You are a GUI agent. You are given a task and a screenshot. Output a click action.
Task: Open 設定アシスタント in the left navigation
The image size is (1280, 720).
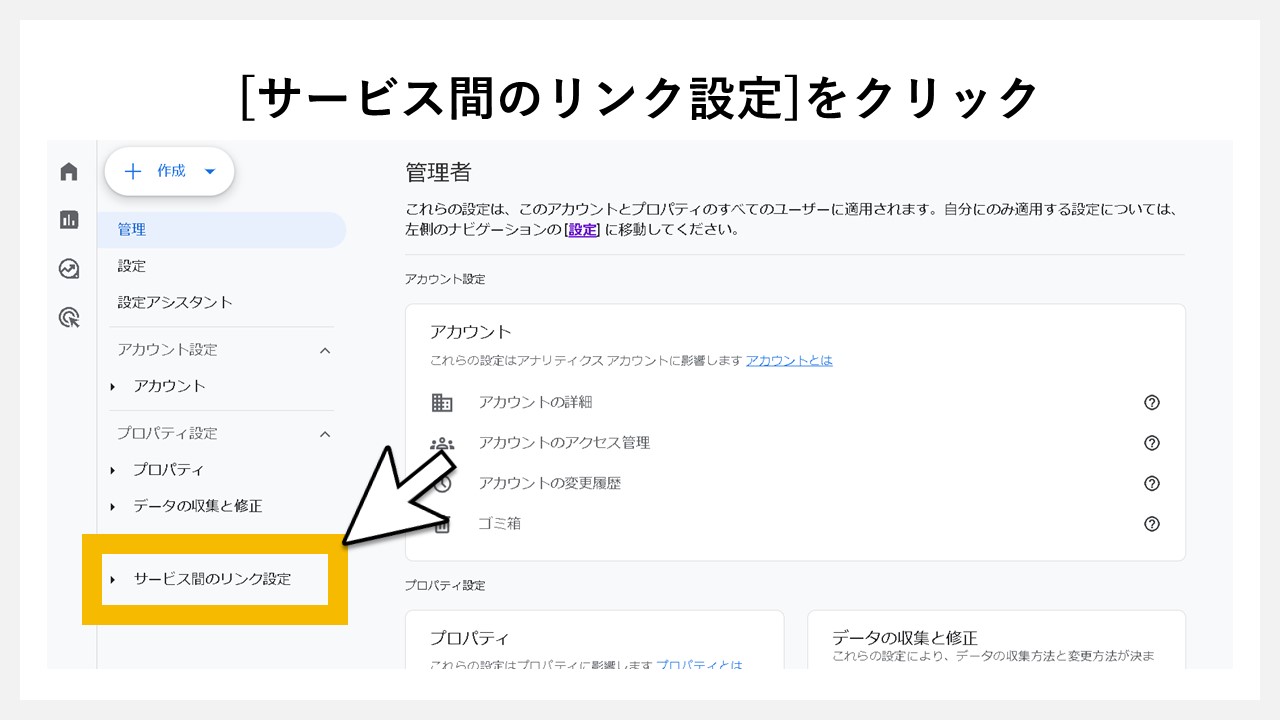[172, 302]
